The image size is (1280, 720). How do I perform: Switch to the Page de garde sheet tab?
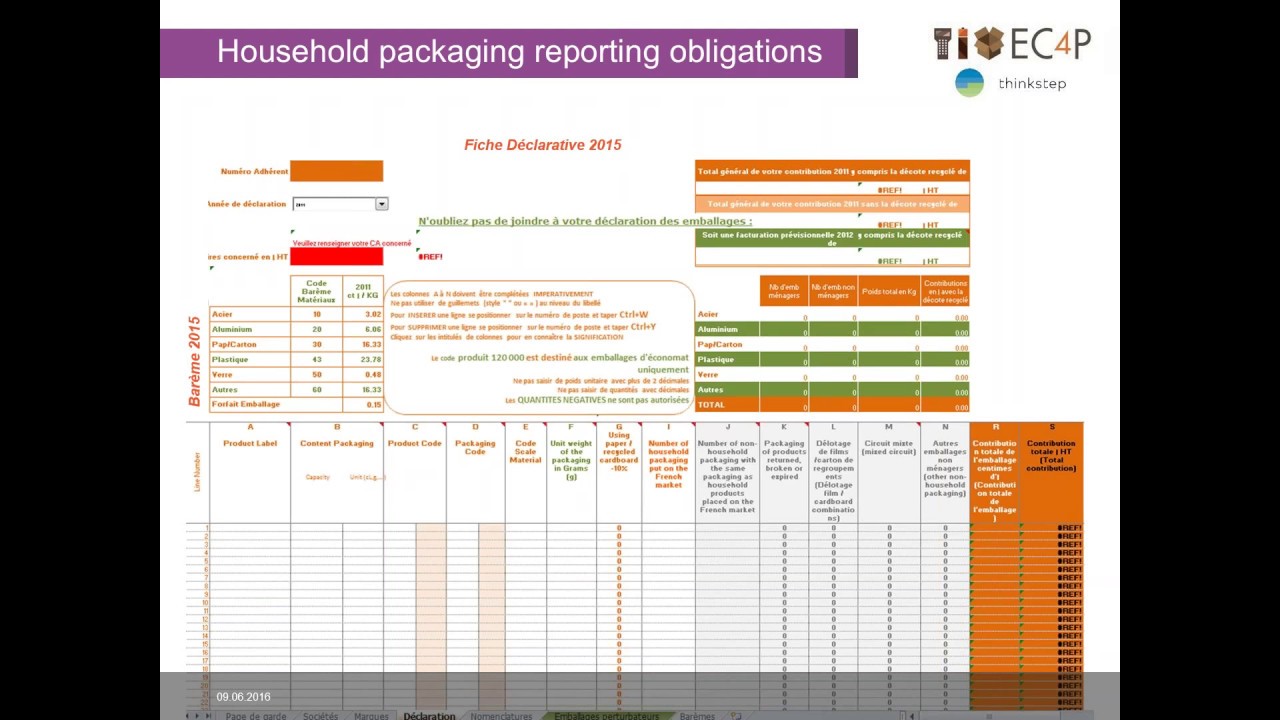coord(256,716)
